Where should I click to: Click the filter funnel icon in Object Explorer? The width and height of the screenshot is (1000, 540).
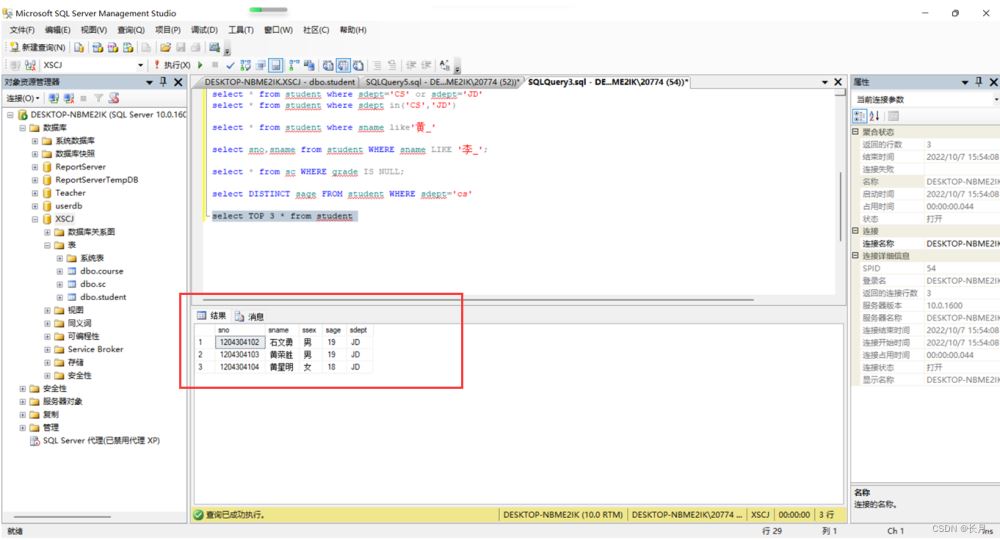click(x=98, y=98)
